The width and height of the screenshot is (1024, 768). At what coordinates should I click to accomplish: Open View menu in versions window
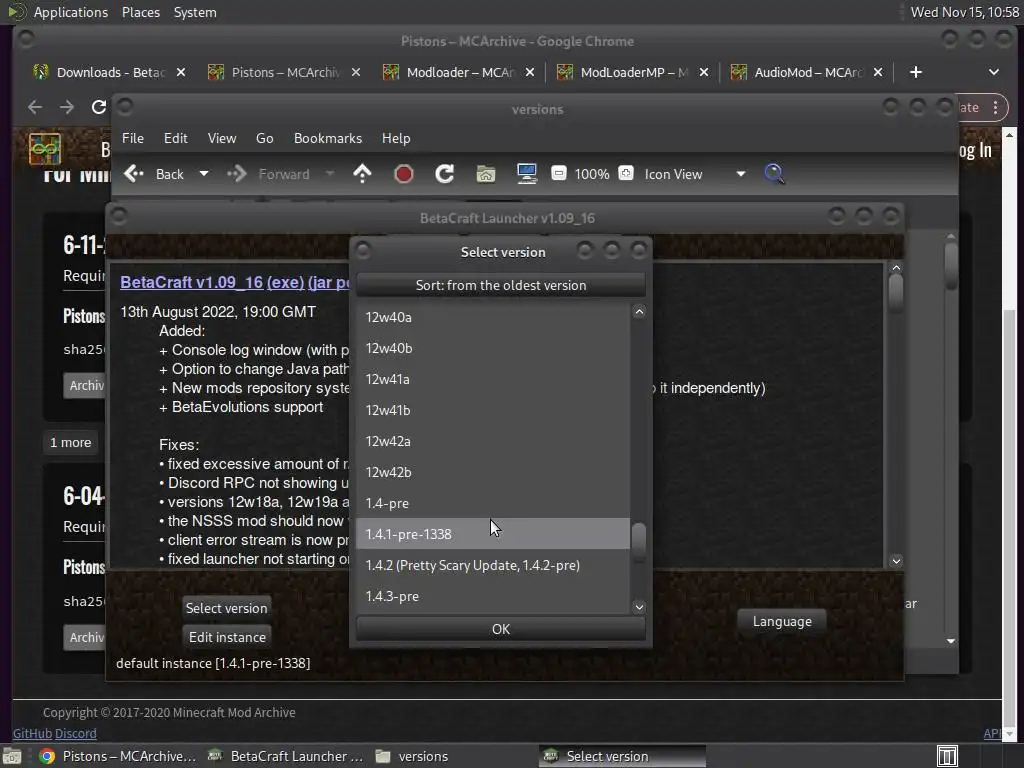222,138
